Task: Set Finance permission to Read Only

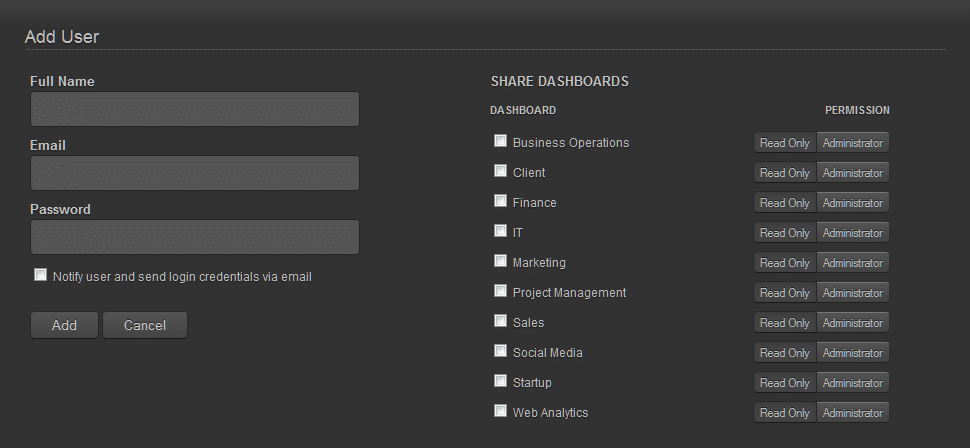Action: pos(784,203)
